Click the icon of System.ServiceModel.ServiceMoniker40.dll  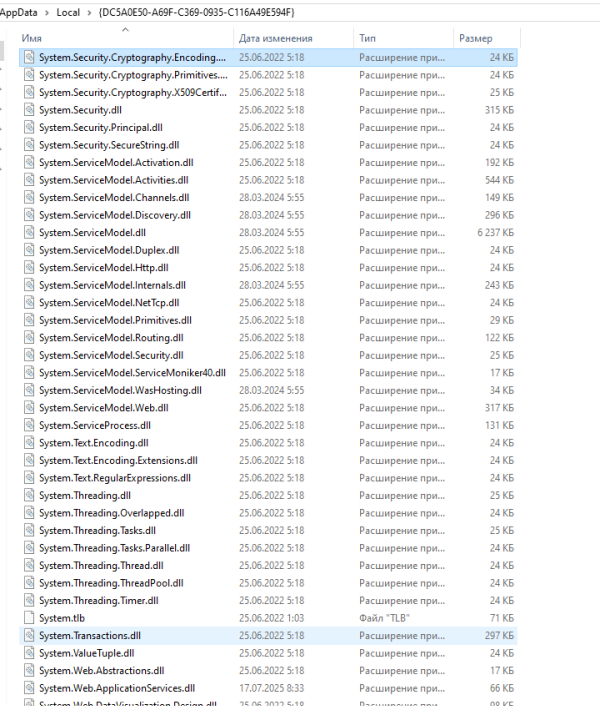(x=29, y=373)
